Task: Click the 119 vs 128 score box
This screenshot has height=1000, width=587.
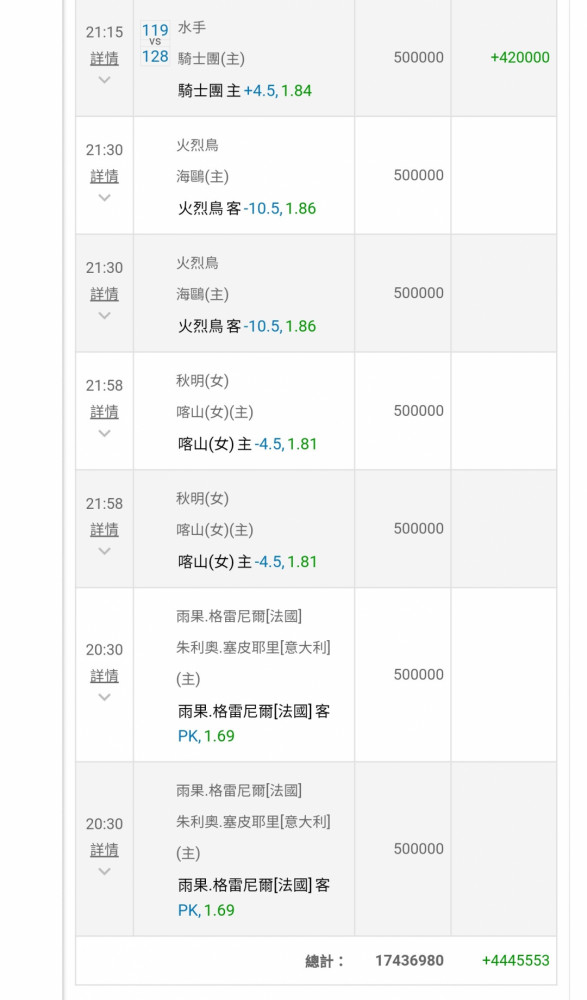Action: [155, 43]
